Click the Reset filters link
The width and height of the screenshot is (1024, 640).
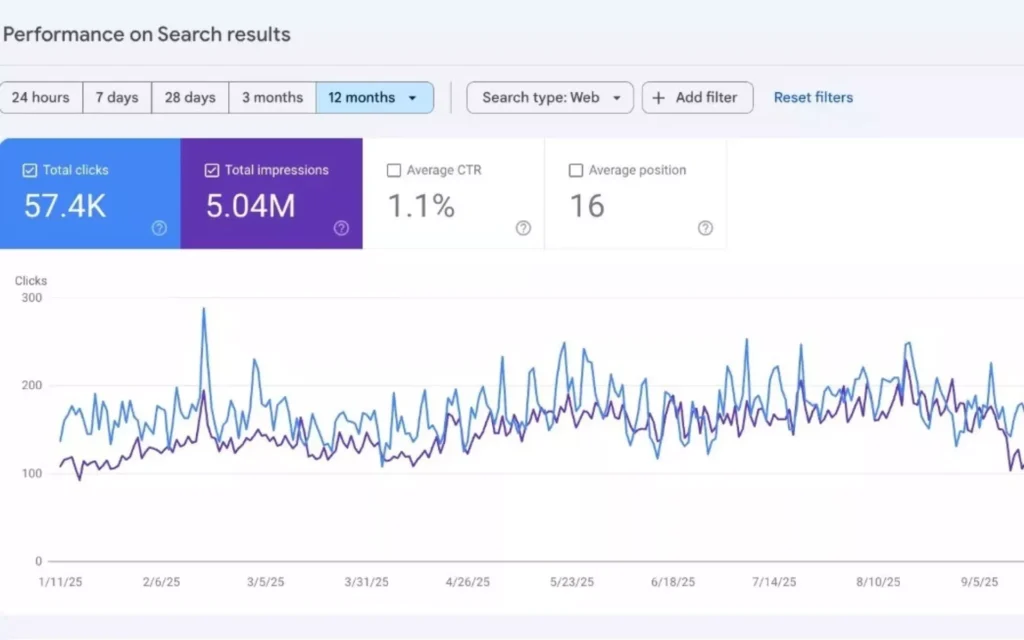coord(813,98)
